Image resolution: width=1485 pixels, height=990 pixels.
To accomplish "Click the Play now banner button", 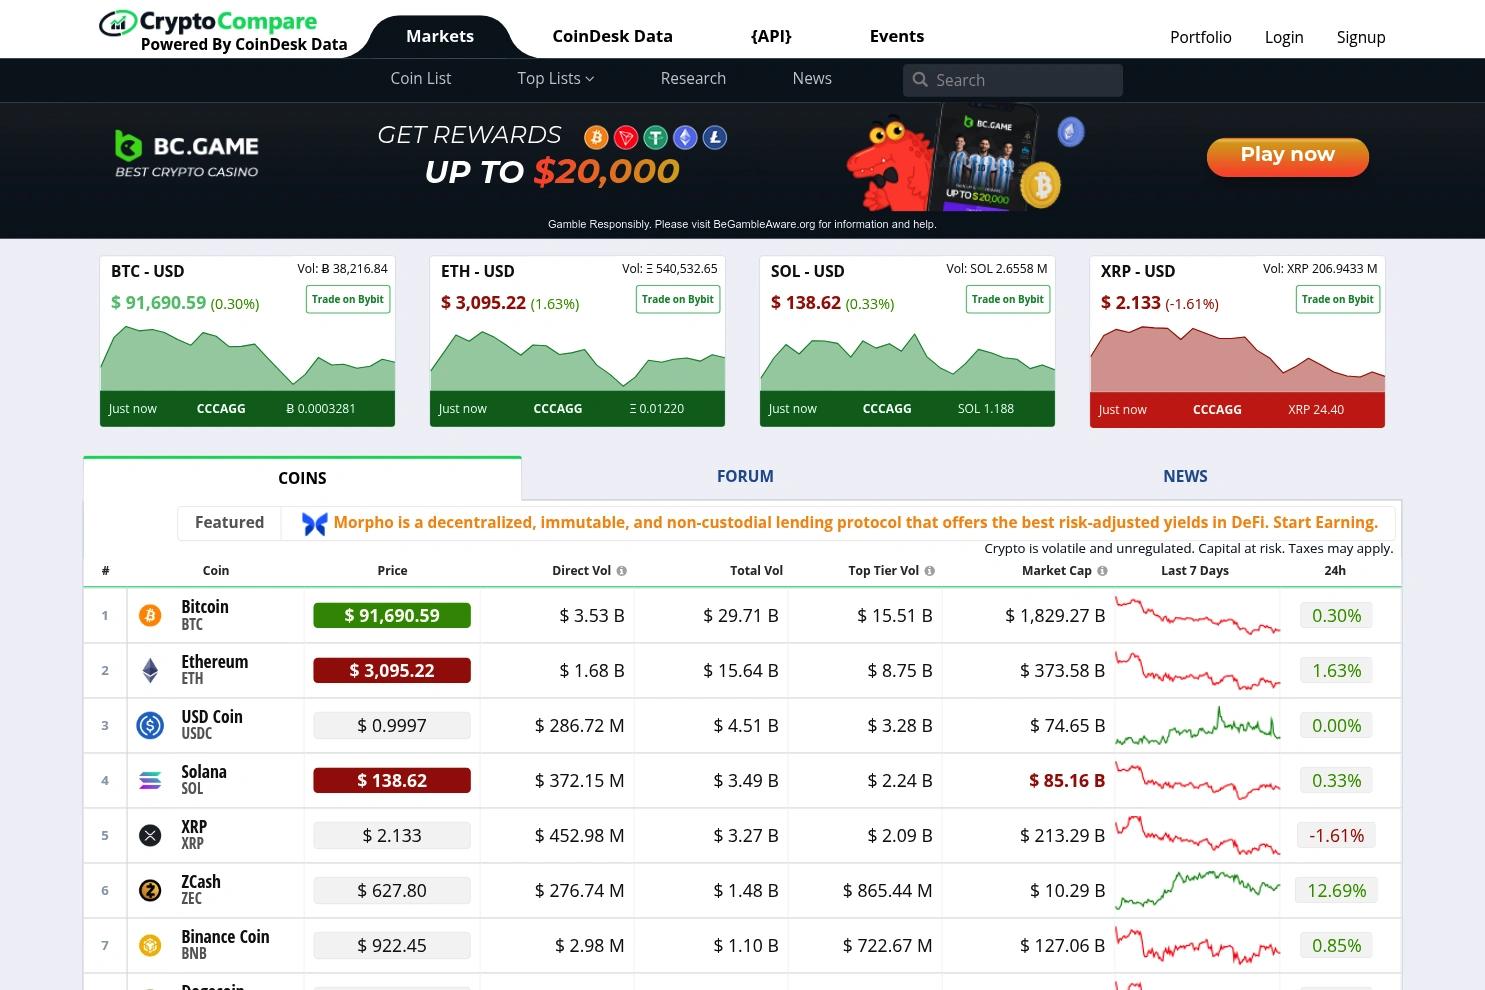I will click(1288, 156).
